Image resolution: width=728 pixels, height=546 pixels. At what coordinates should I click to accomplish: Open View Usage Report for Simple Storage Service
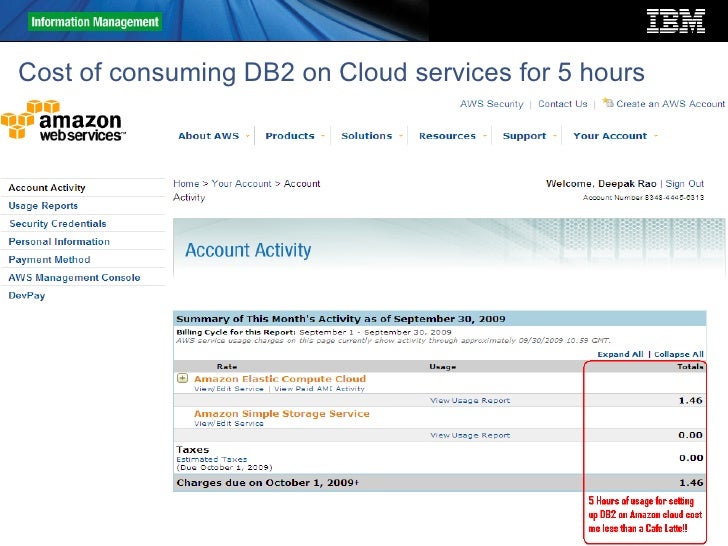click(470, 435)
